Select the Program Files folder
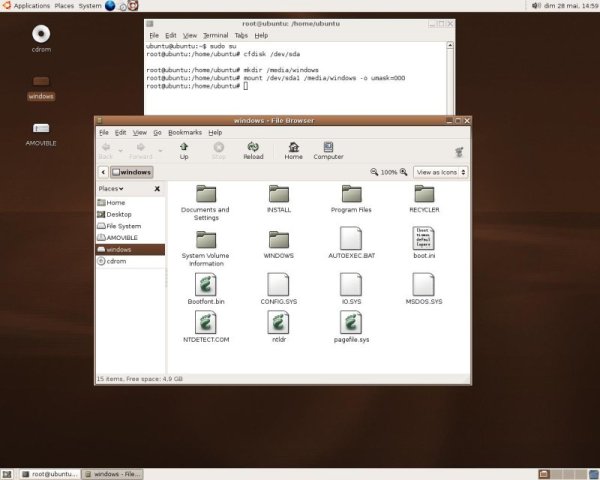This screenshot has height=480, width=600. point(351,199)
